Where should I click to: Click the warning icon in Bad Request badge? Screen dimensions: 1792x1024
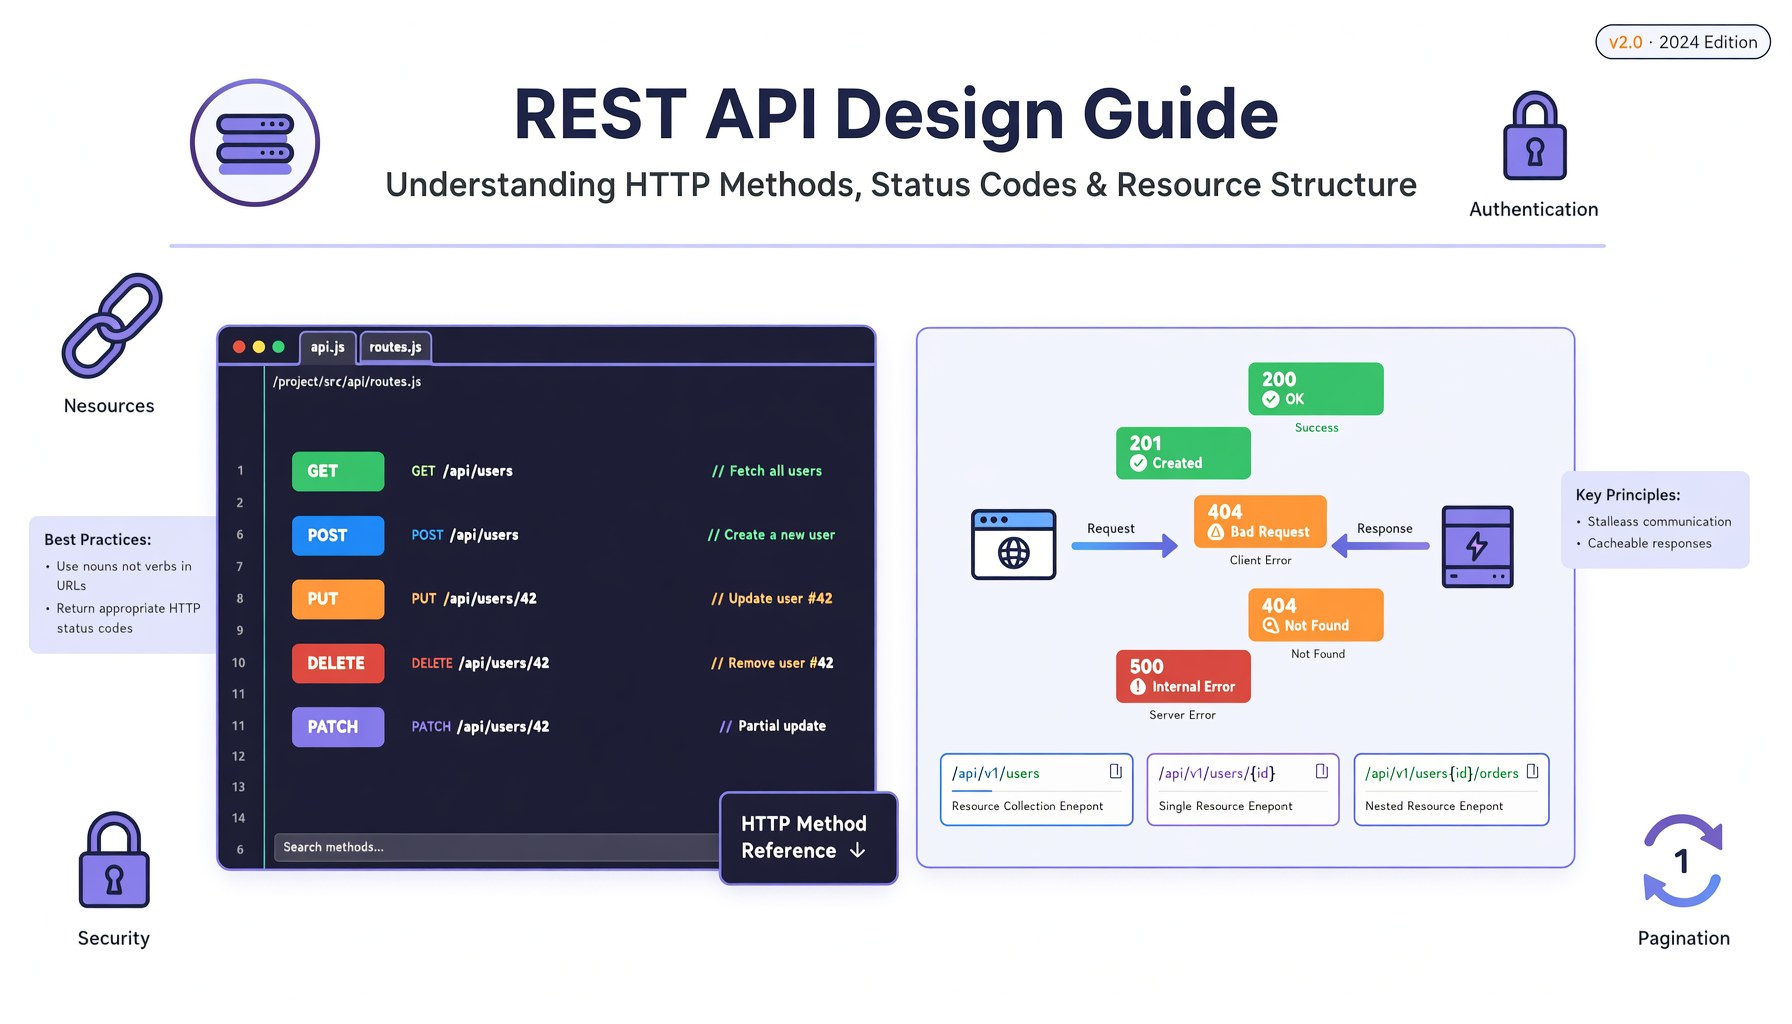(x=1216, y=532)
